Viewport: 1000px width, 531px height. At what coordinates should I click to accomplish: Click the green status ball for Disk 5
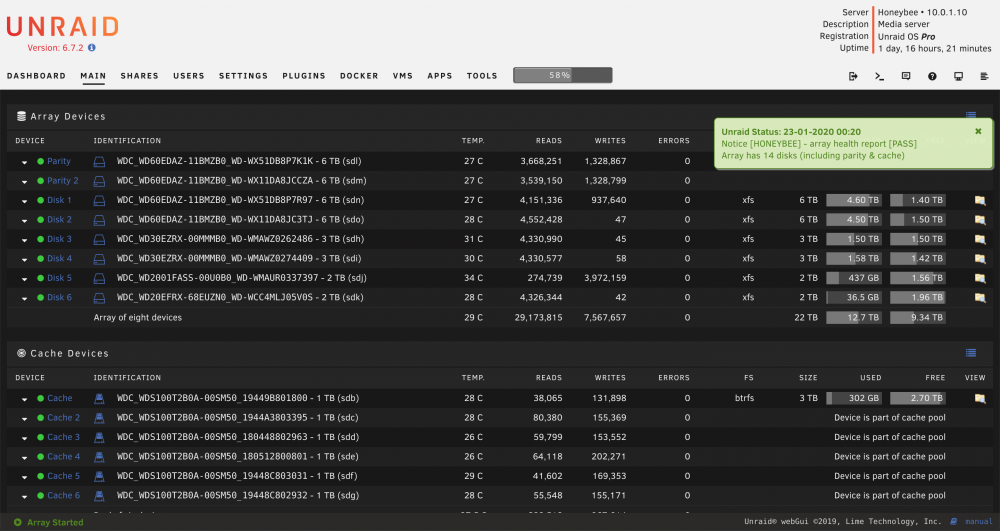click(40, 278)
